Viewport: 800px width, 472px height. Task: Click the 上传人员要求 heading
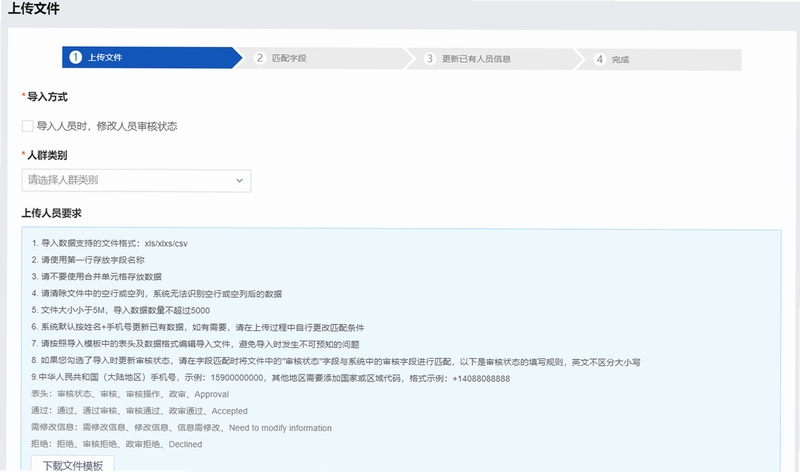(52, 213)
